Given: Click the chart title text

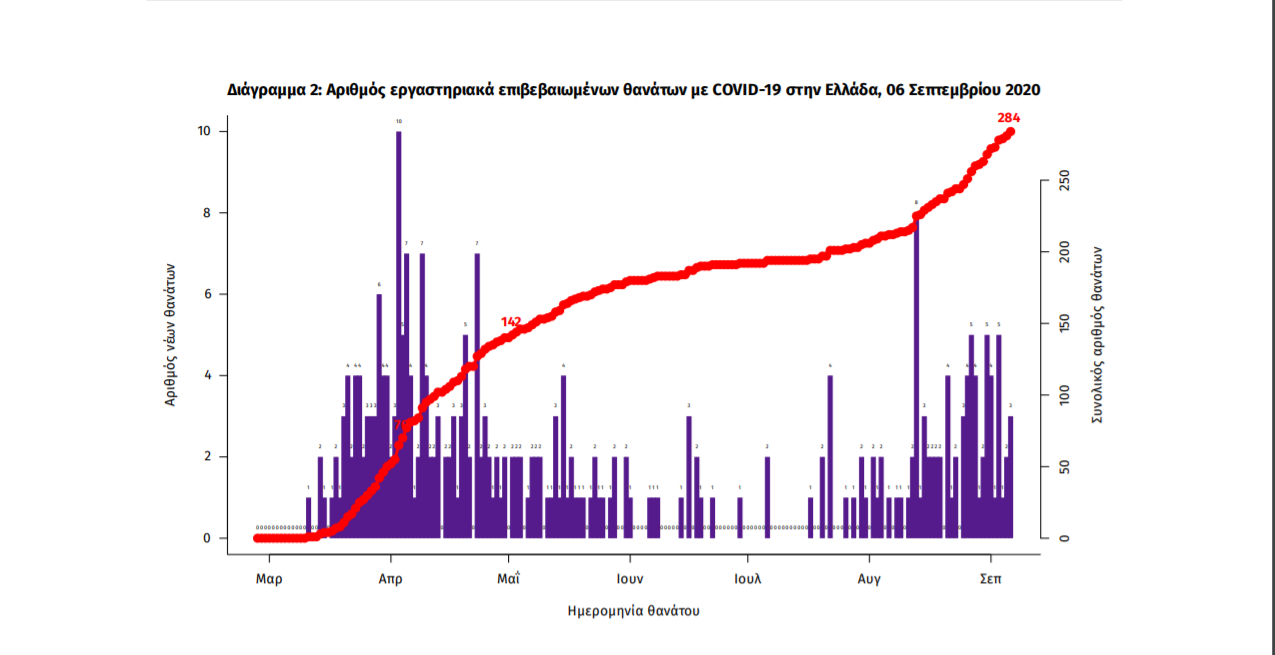Looking at the screenshot, I should tap(634, 90).
